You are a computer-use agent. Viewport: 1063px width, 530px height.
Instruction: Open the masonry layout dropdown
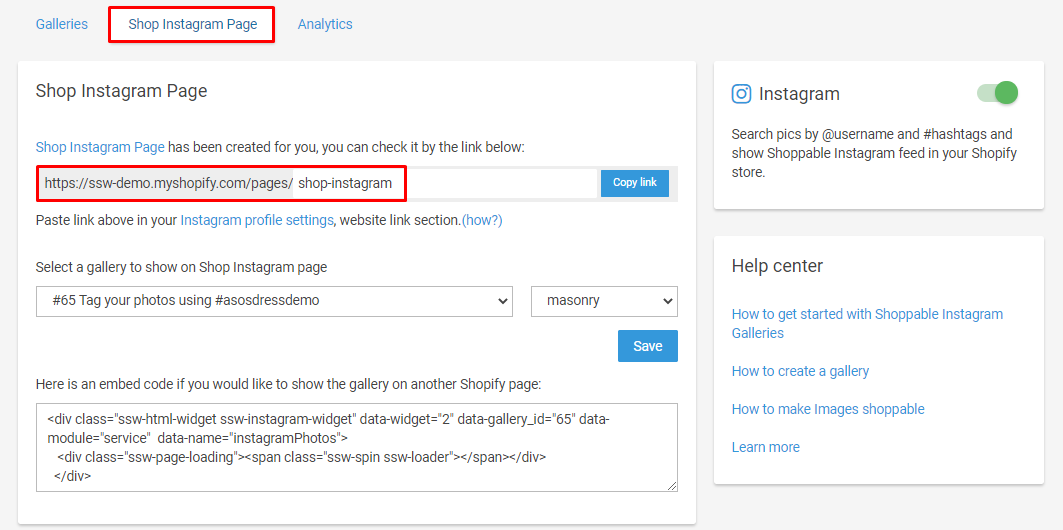(x=604, y=301)
